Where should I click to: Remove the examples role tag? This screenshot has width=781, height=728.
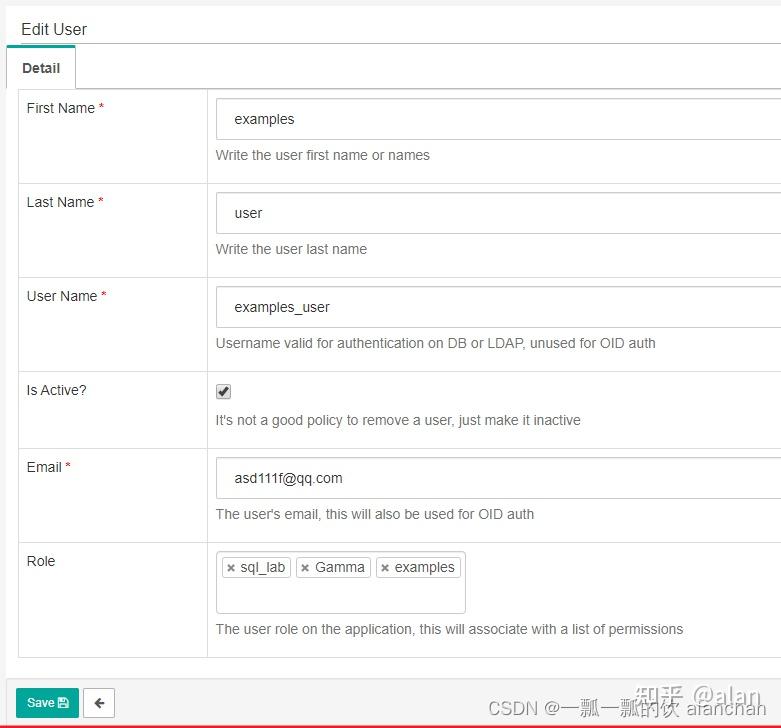pos(385,568)
